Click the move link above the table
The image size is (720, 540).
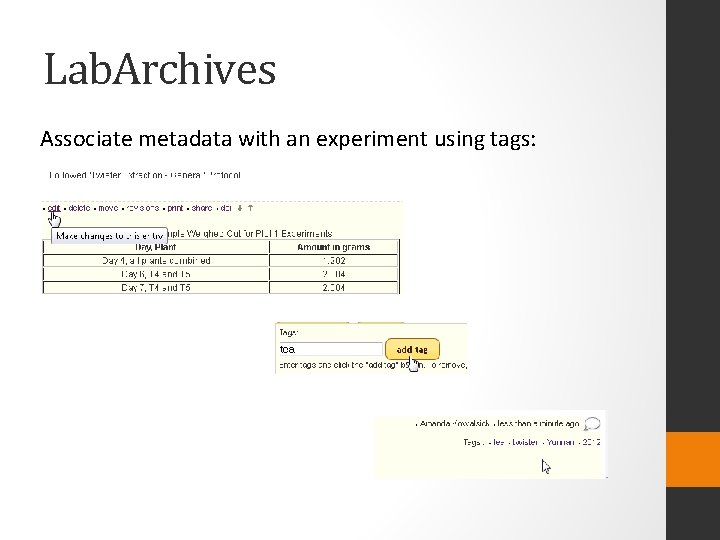[108, 208]
